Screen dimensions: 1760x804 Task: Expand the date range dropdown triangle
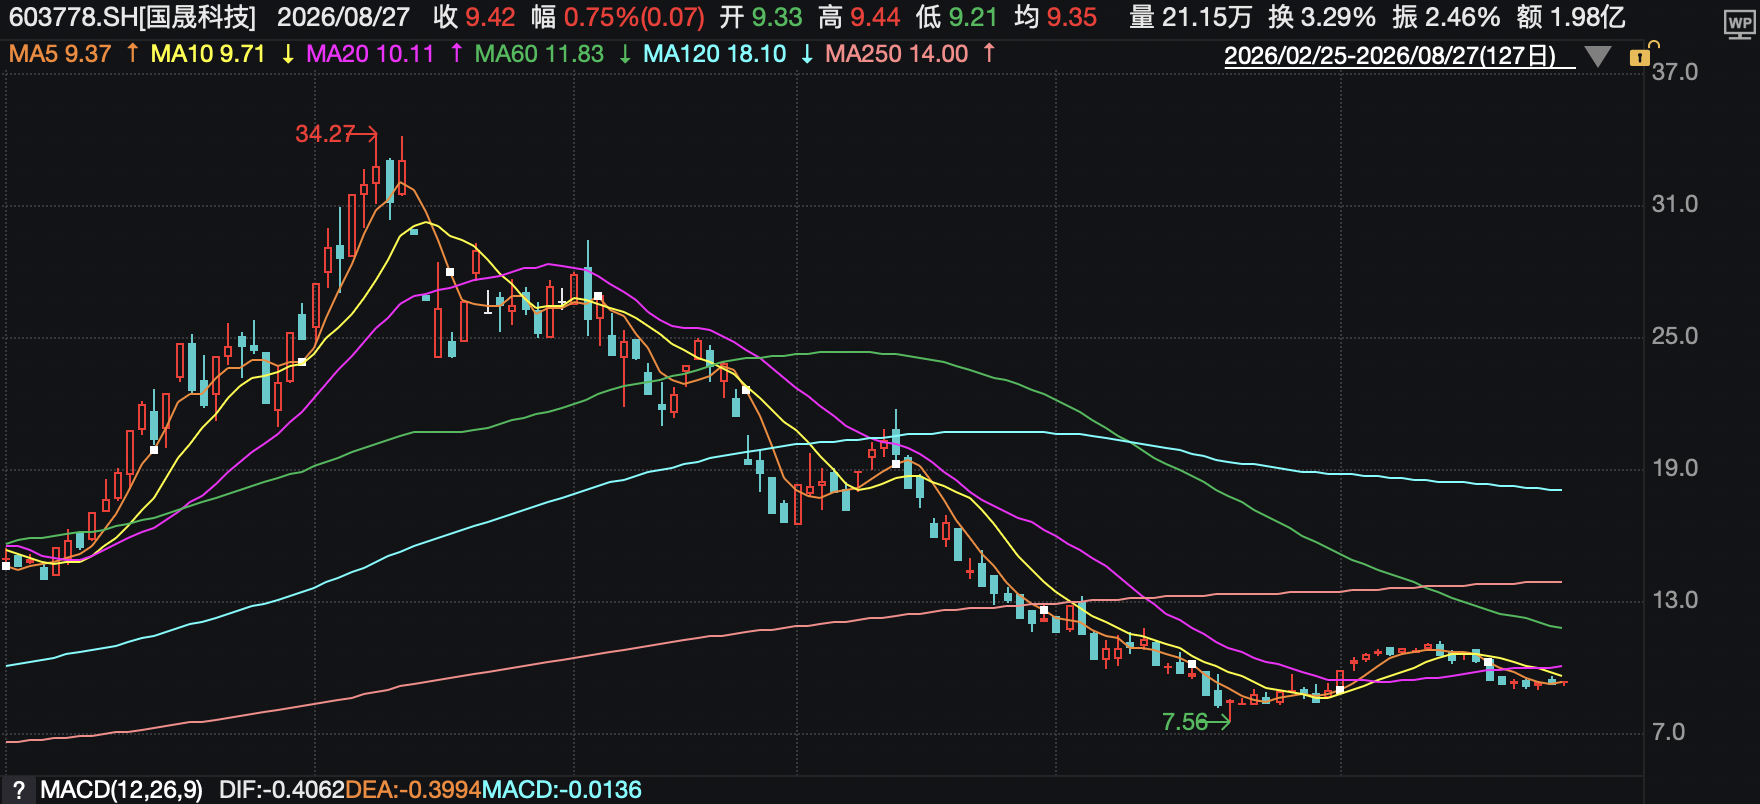point(1598,56)
